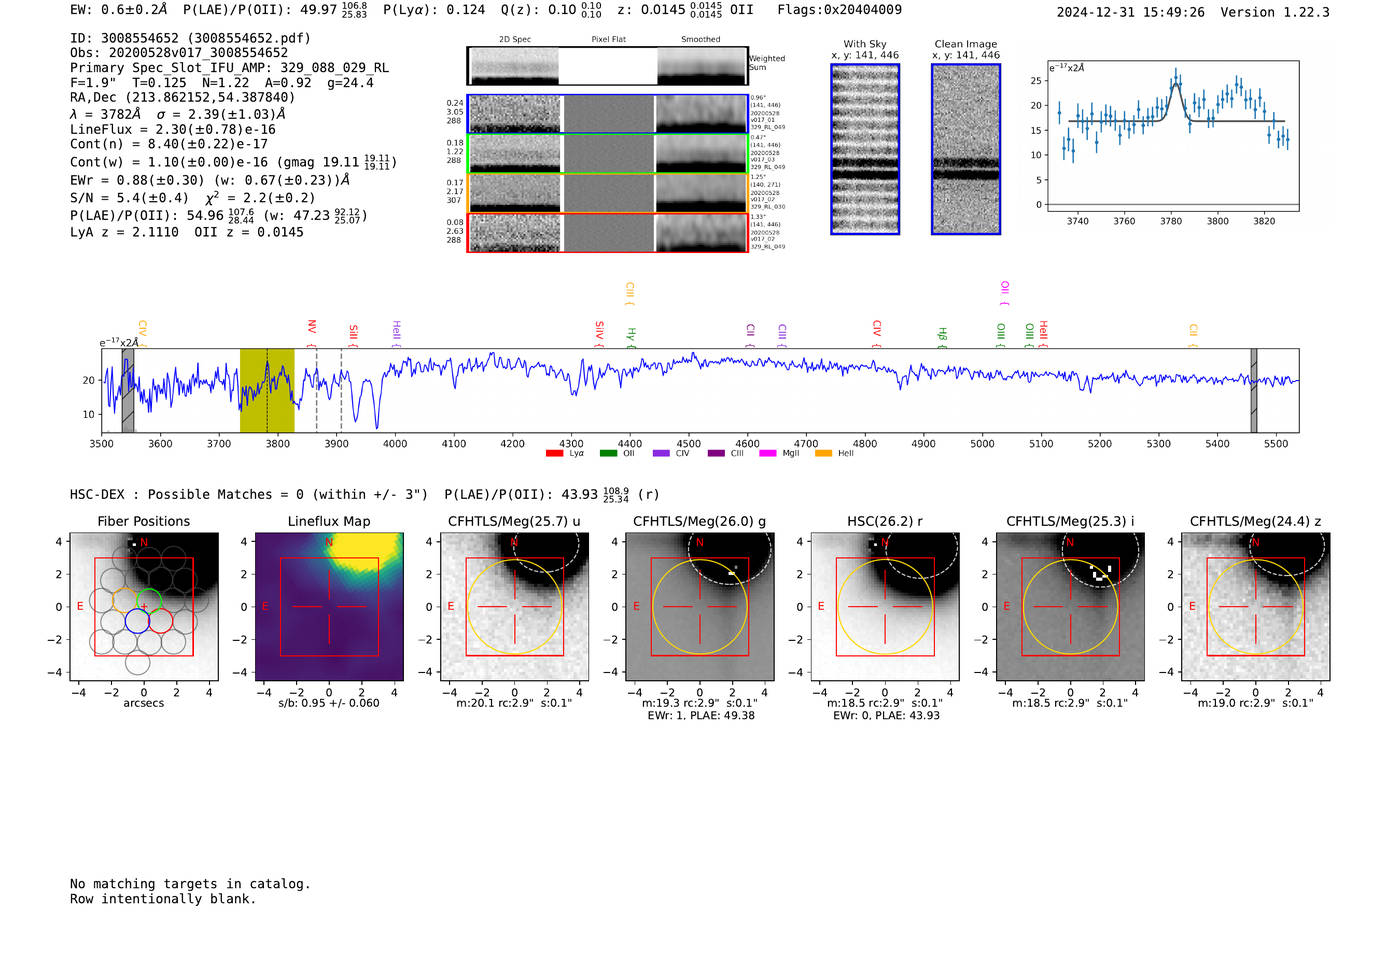The image size is (1400, 953).
Task: Click the Cont(n) = 8.40(±0.22)e-17 line
Action: pyautogui.click(x=169, y=144)
